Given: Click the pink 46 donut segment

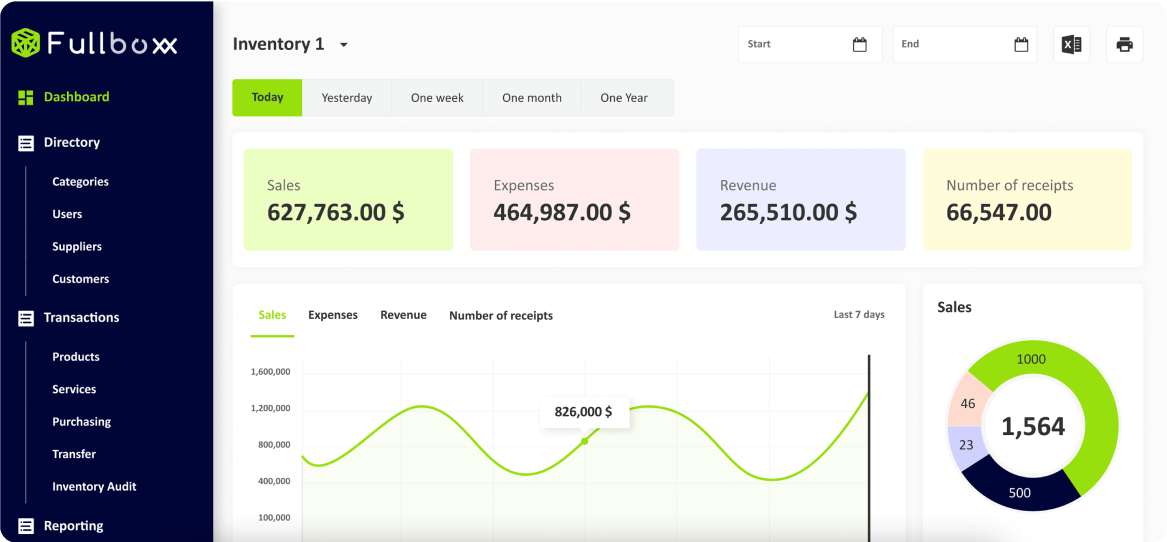Looking at the screenshot, I should point(968,404).
